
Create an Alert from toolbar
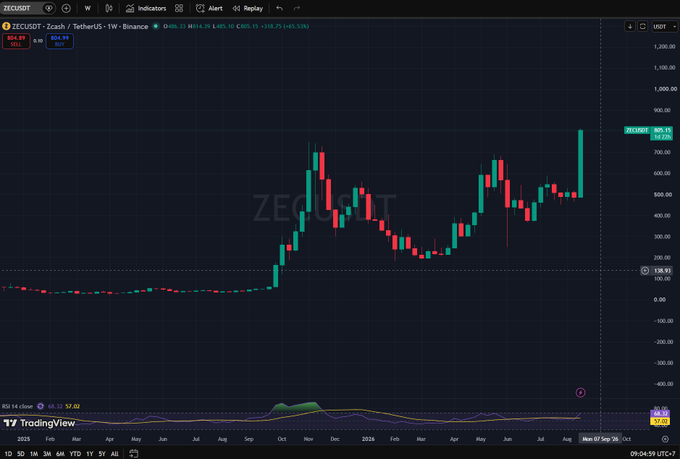click(209, 8)
